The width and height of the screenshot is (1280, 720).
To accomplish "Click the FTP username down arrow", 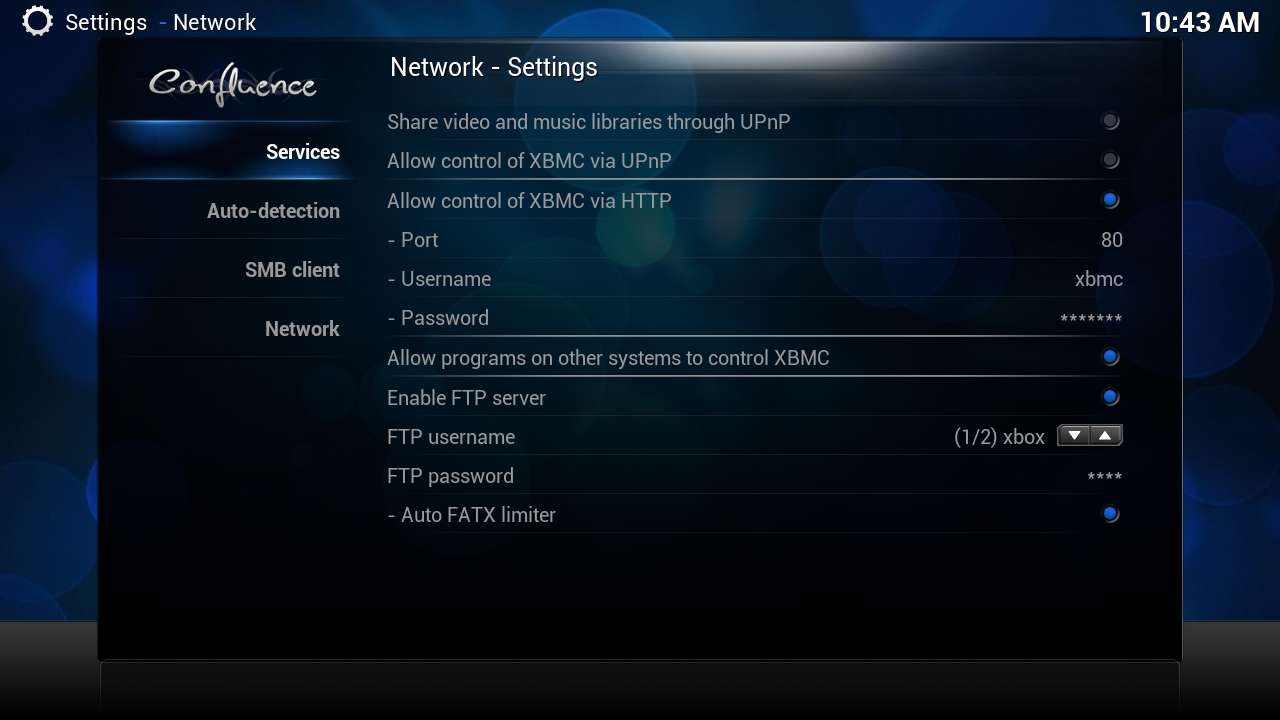I will (x=1074, y=435).
